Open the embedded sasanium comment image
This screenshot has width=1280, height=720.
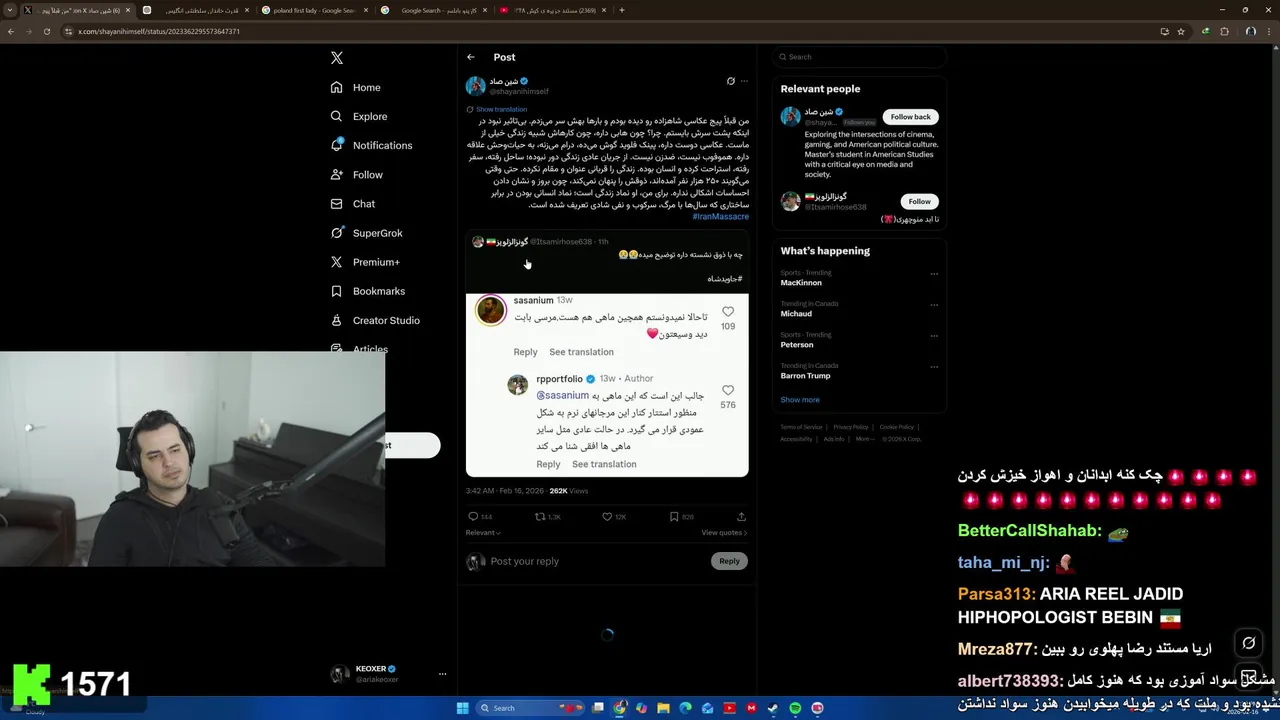coord(607,384)
